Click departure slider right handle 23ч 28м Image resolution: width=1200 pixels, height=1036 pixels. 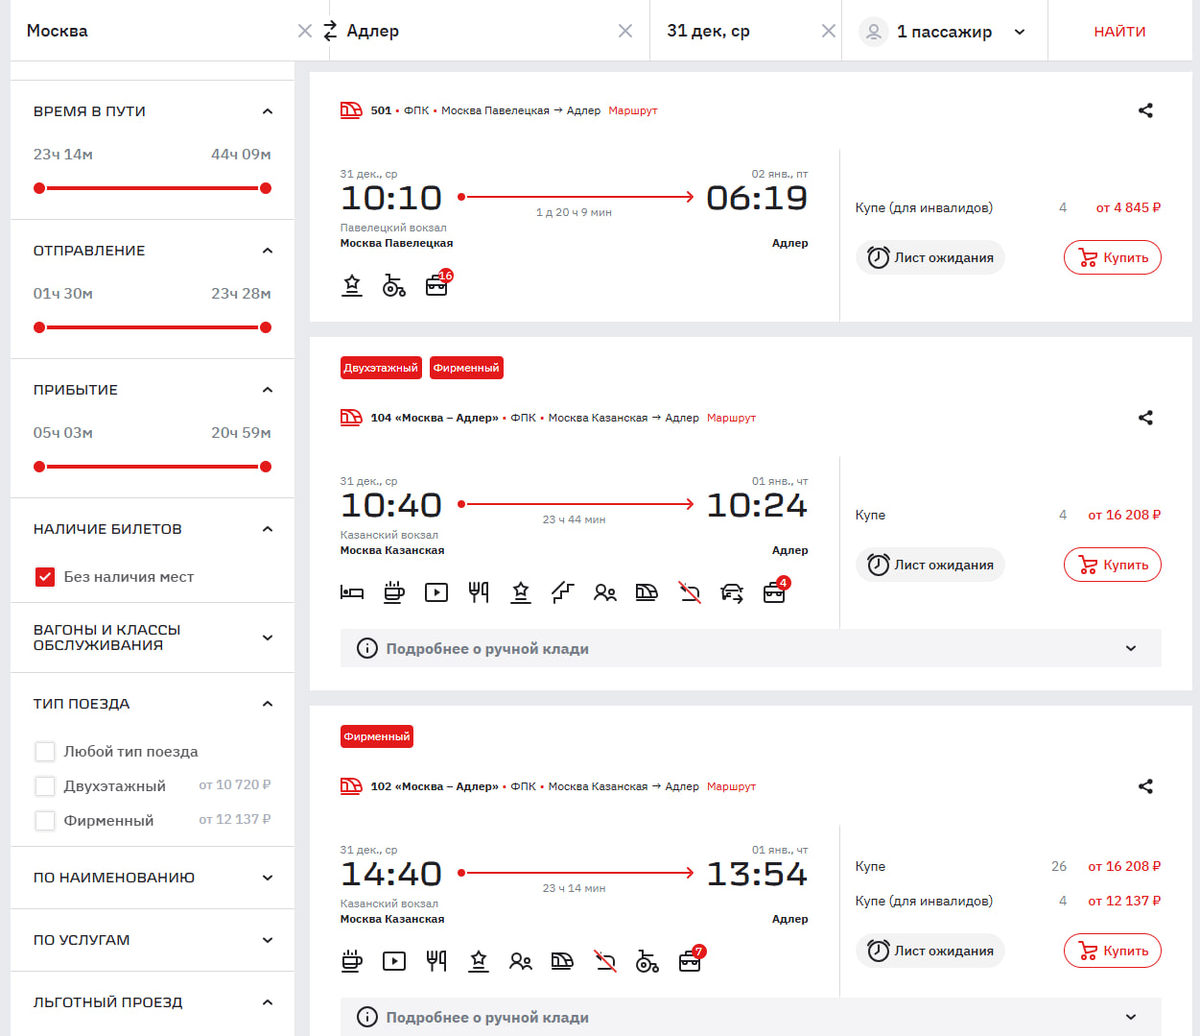click(265, 327)
